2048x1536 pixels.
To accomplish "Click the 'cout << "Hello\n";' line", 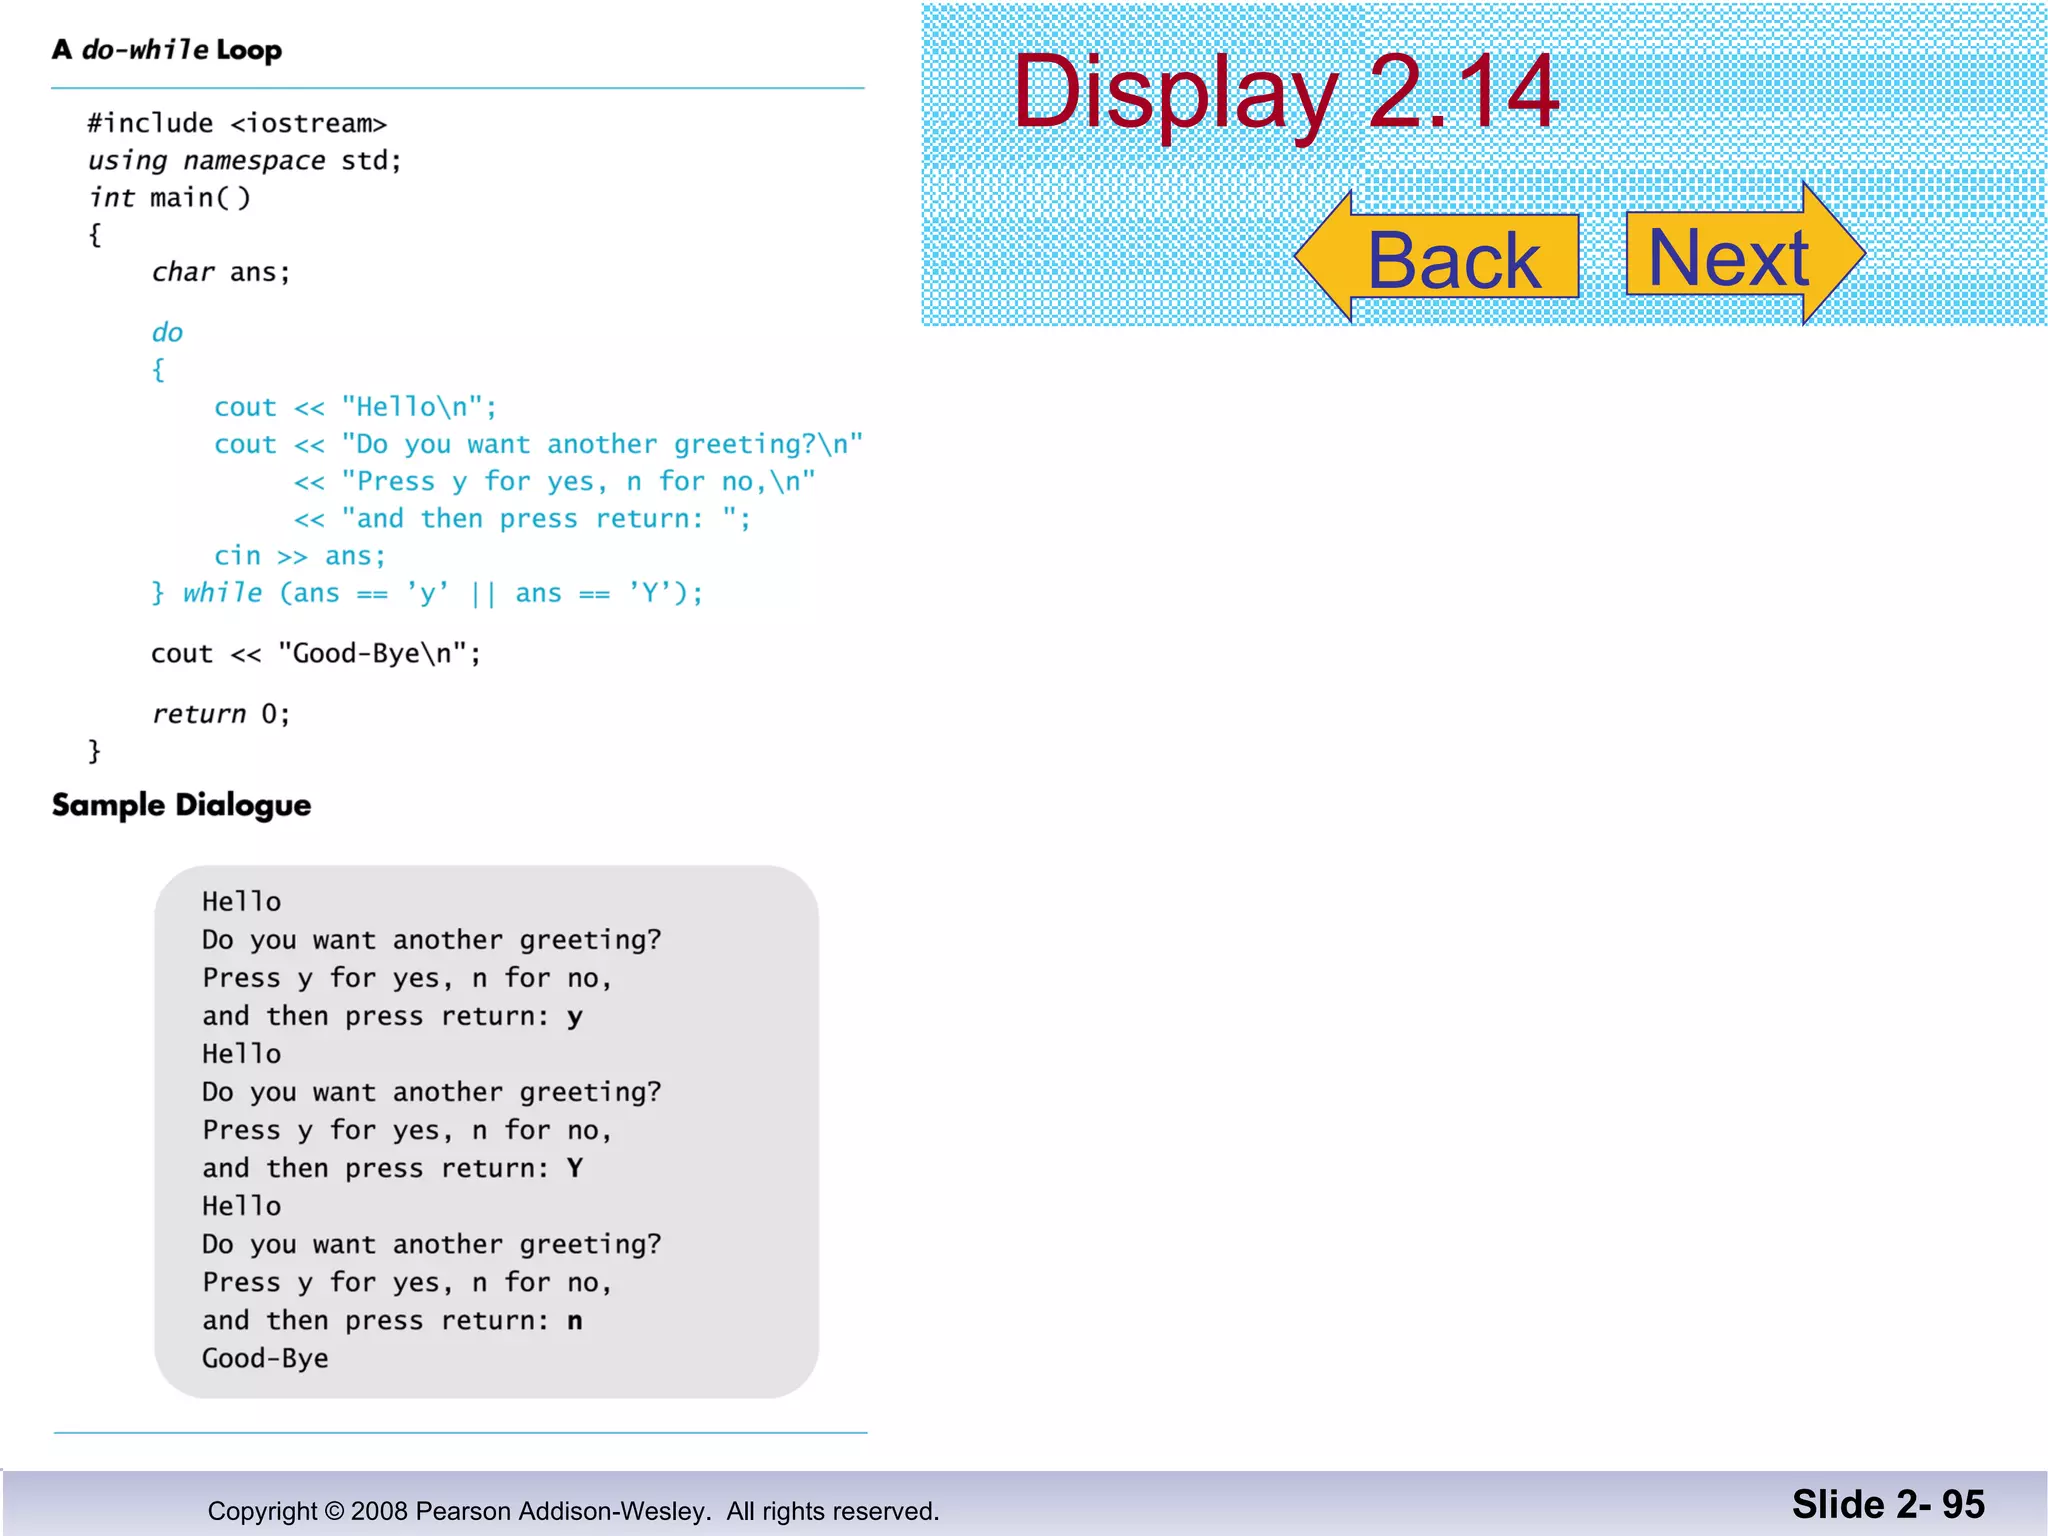I will (x=355, y=407).
